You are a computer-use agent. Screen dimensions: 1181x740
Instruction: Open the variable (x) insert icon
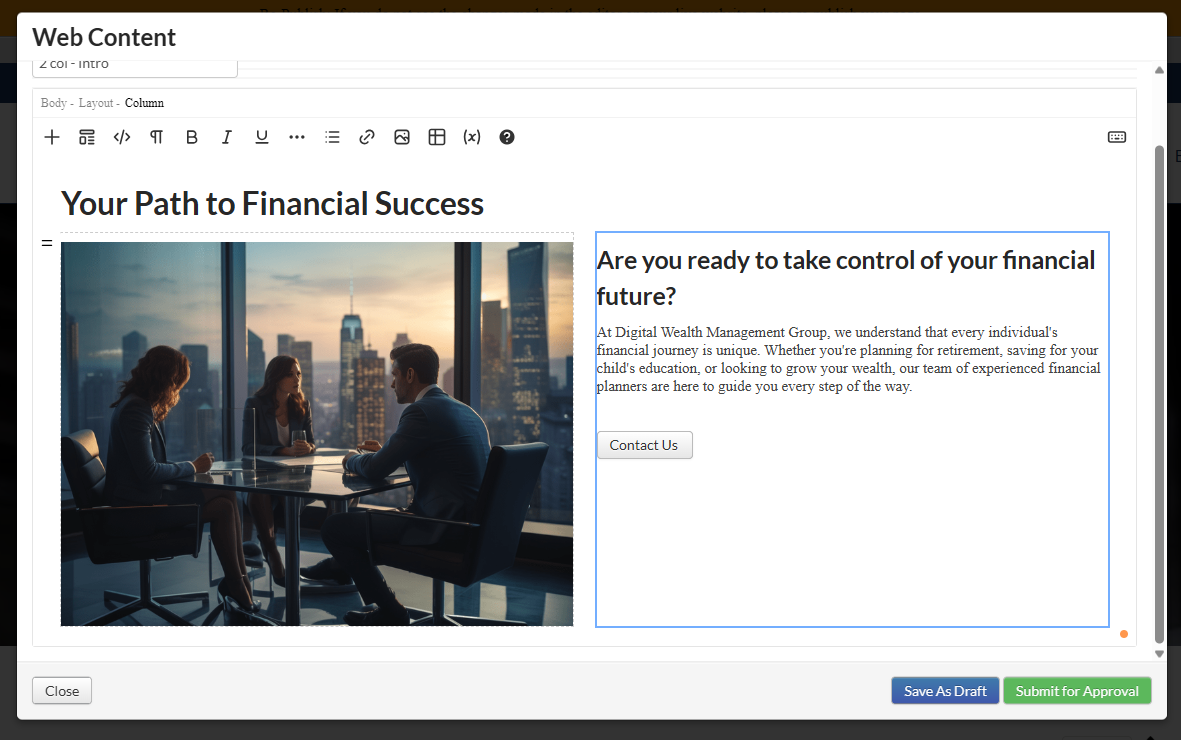pos(472,137)
